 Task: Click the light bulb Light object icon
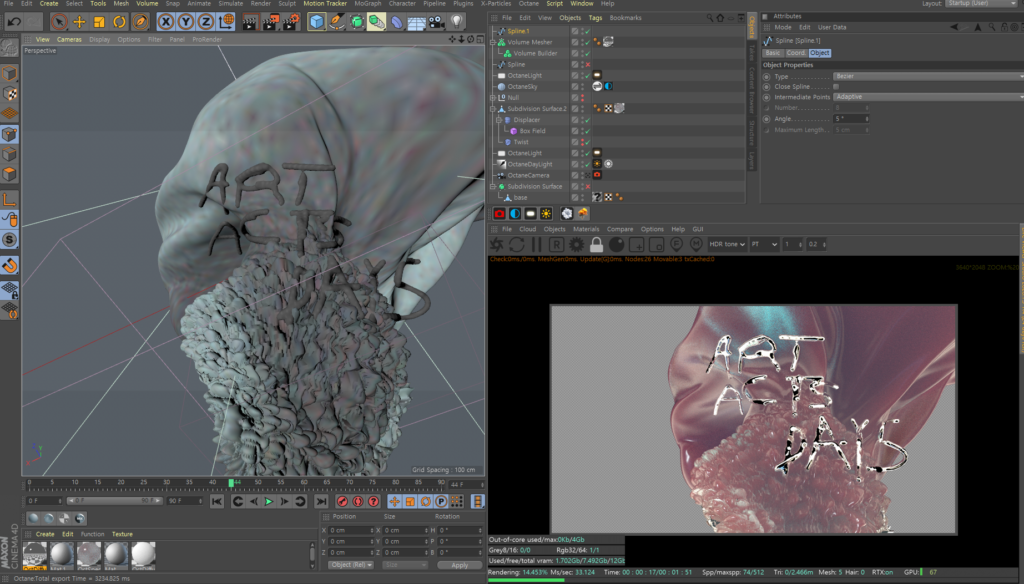click(x=457, y=21)
